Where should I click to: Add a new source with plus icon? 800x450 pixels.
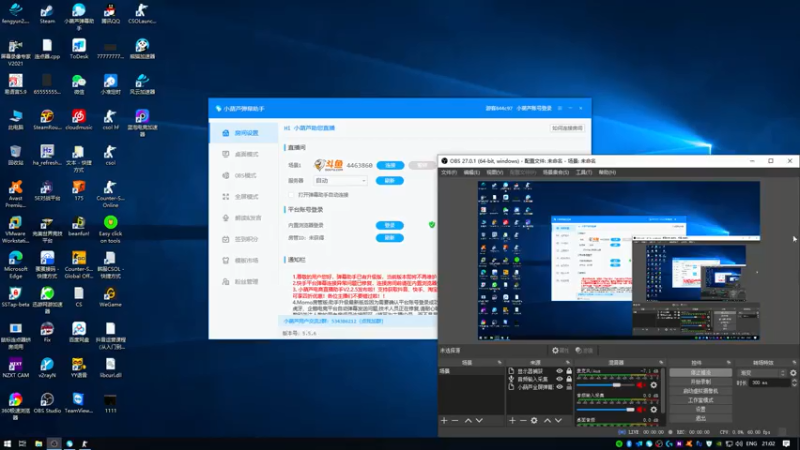click(x=512, y=420)
